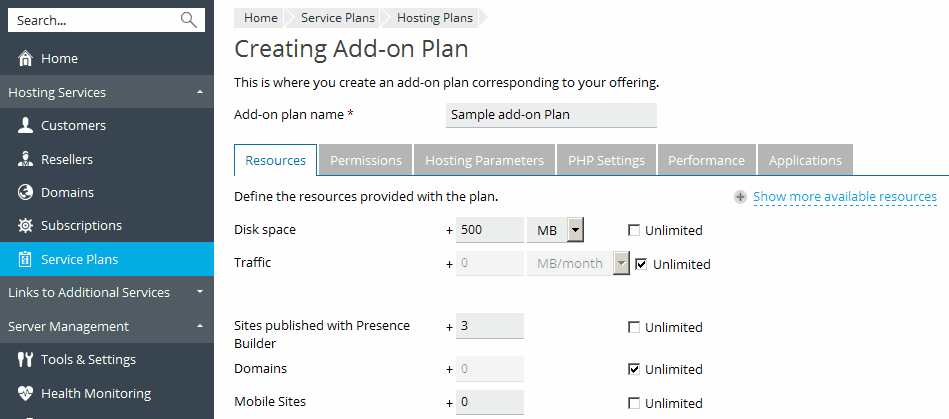Click the Resellers icon in sidebar
This screenshot has height=419, width=949.
[x=26, y=159]
